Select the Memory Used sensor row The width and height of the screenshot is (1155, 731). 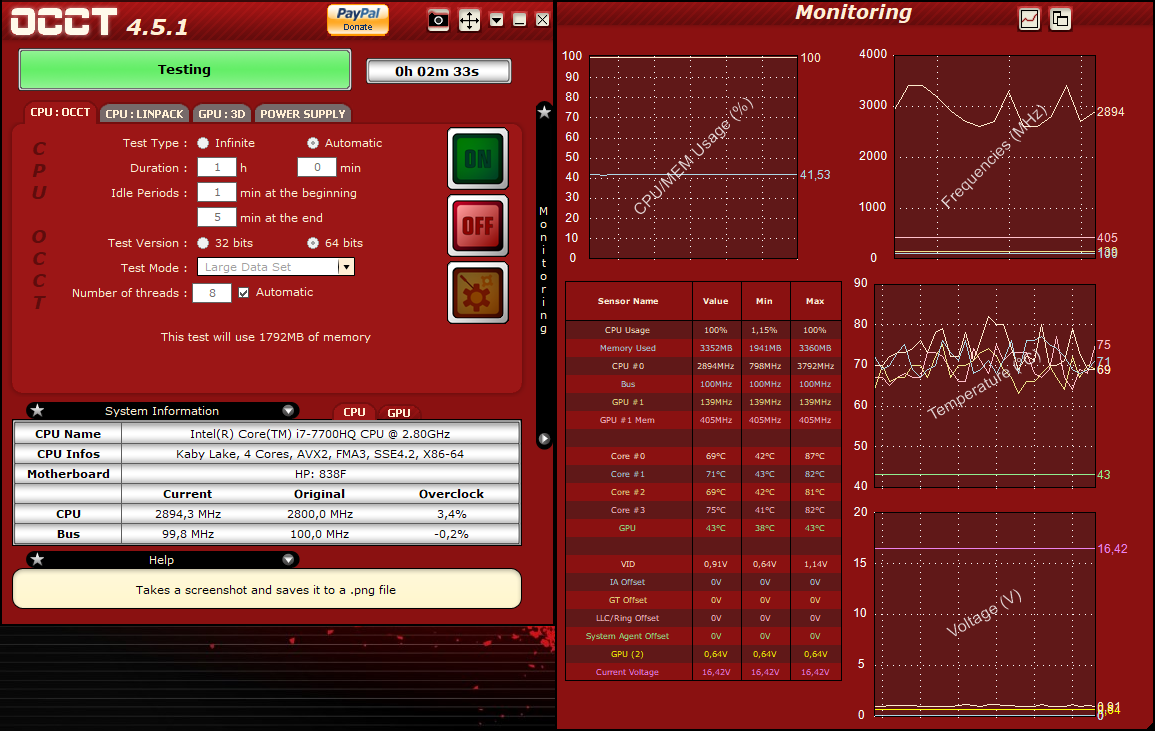pos(703,348)
